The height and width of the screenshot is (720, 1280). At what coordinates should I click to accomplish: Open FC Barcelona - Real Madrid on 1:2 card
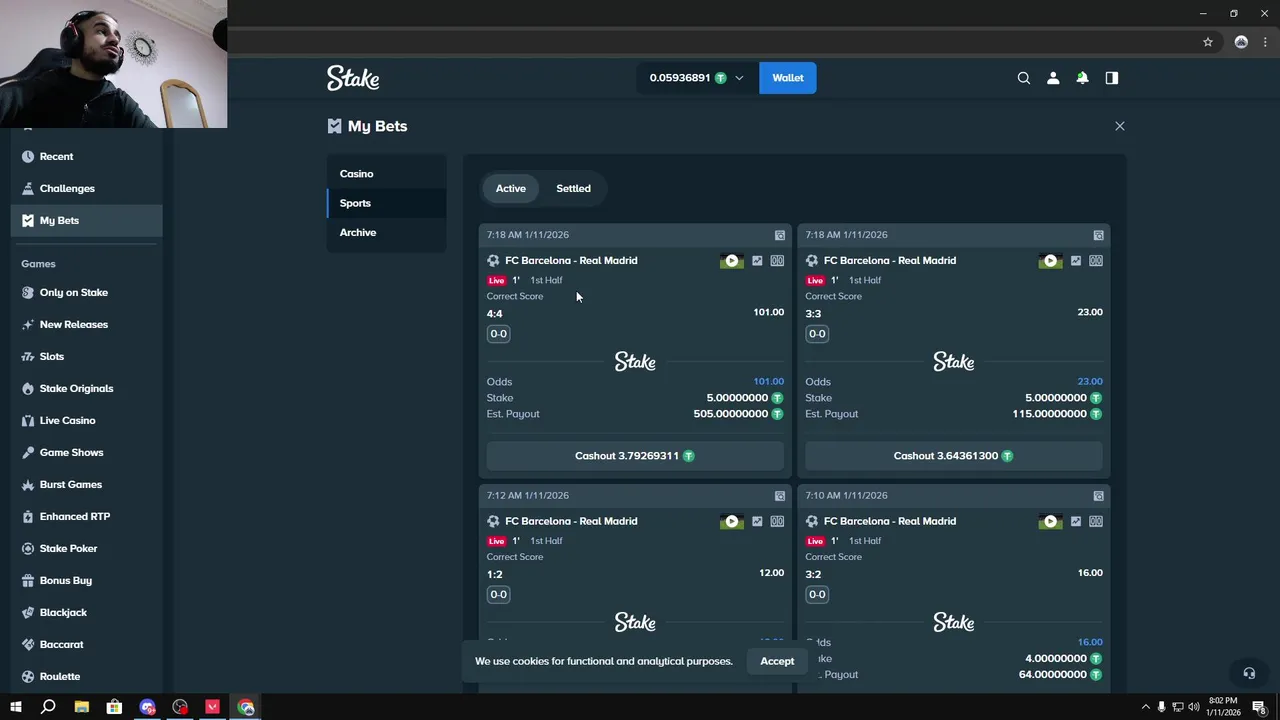coord(571,522)
